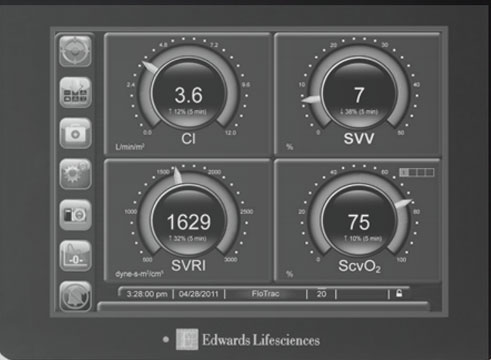Tap the dyne-s-m²/cm⁵ unit label
Viewport: 491px width, 360px height.
point(139,274)
